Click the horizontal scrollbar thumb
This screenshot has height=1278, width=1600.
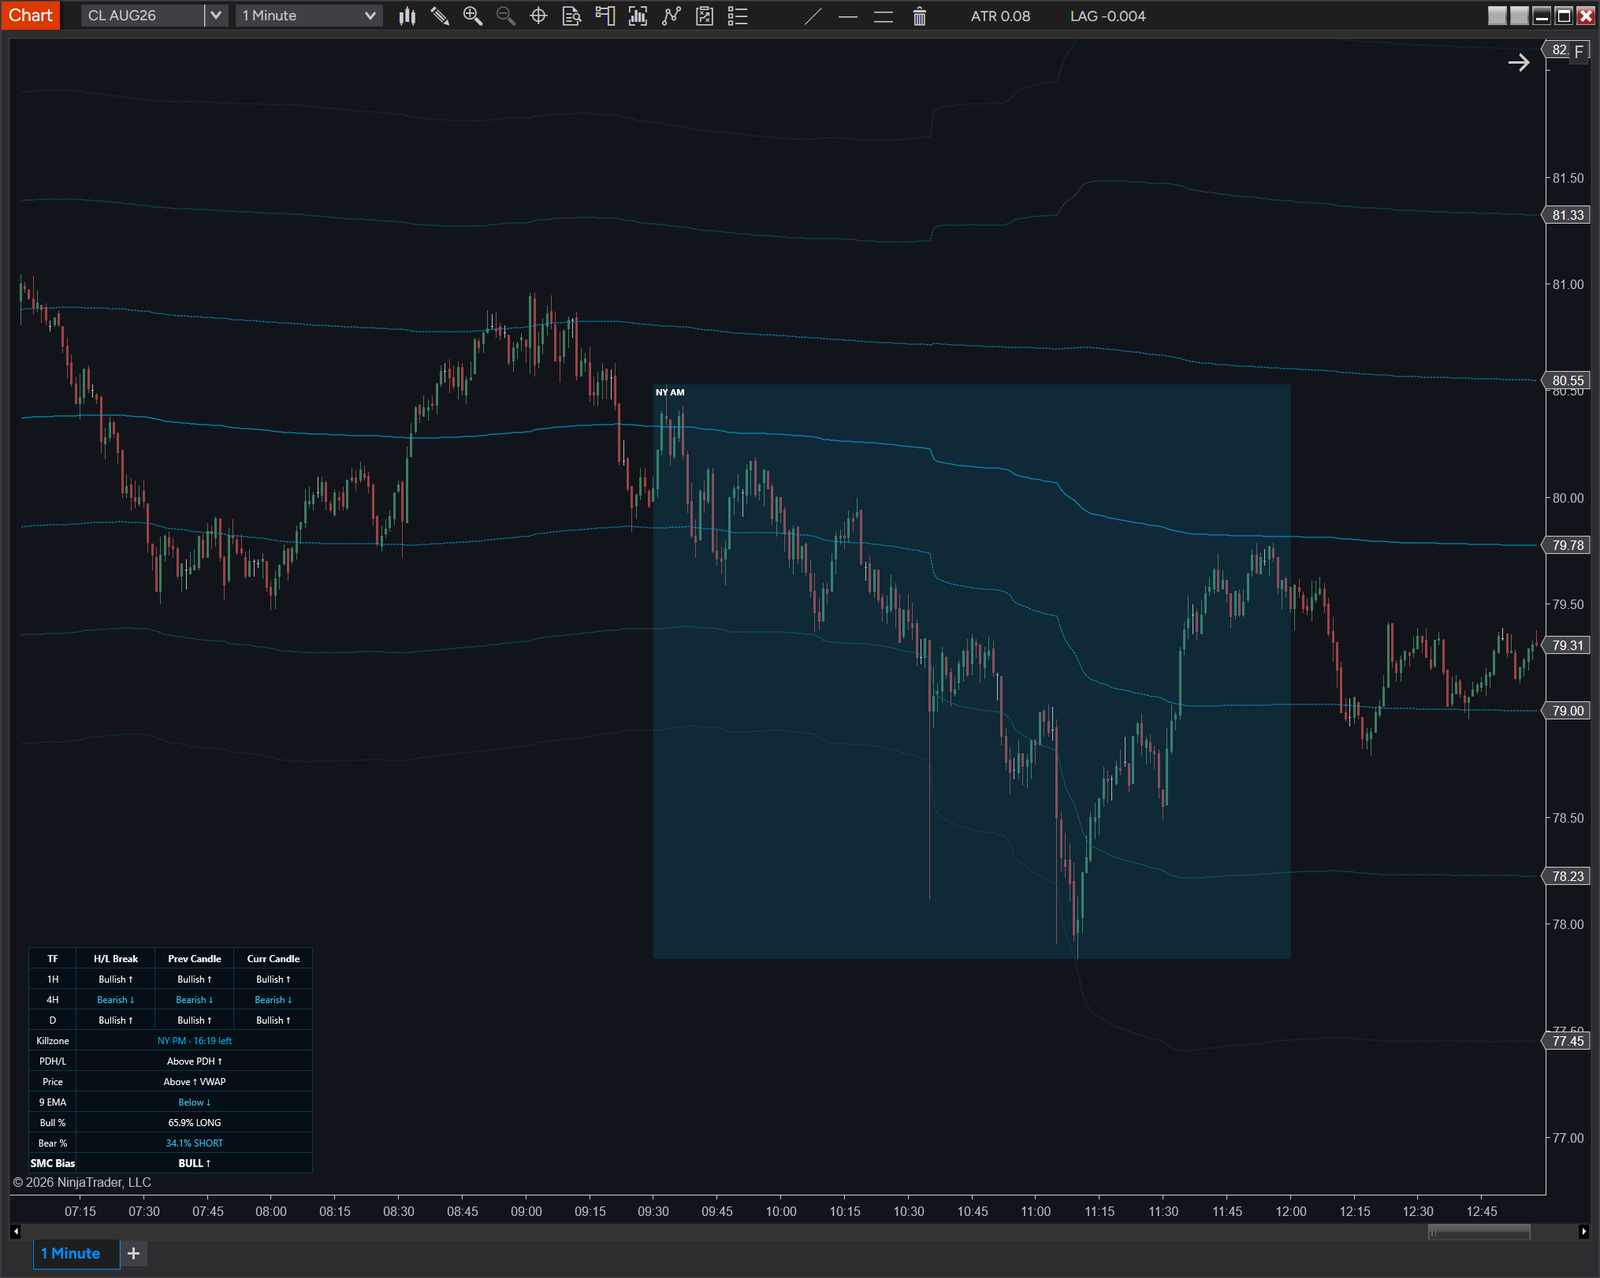point(1479,1231)
